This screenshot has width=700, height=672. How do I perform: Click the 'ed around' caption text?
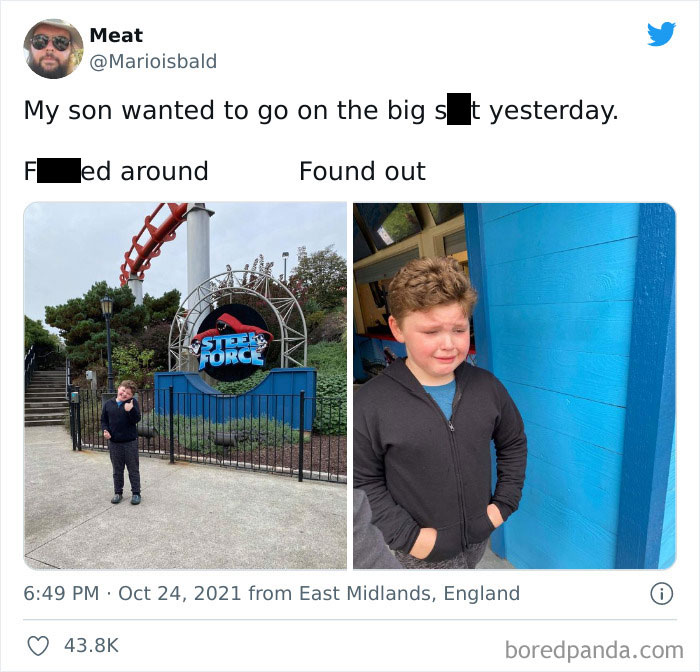point(145,171)
